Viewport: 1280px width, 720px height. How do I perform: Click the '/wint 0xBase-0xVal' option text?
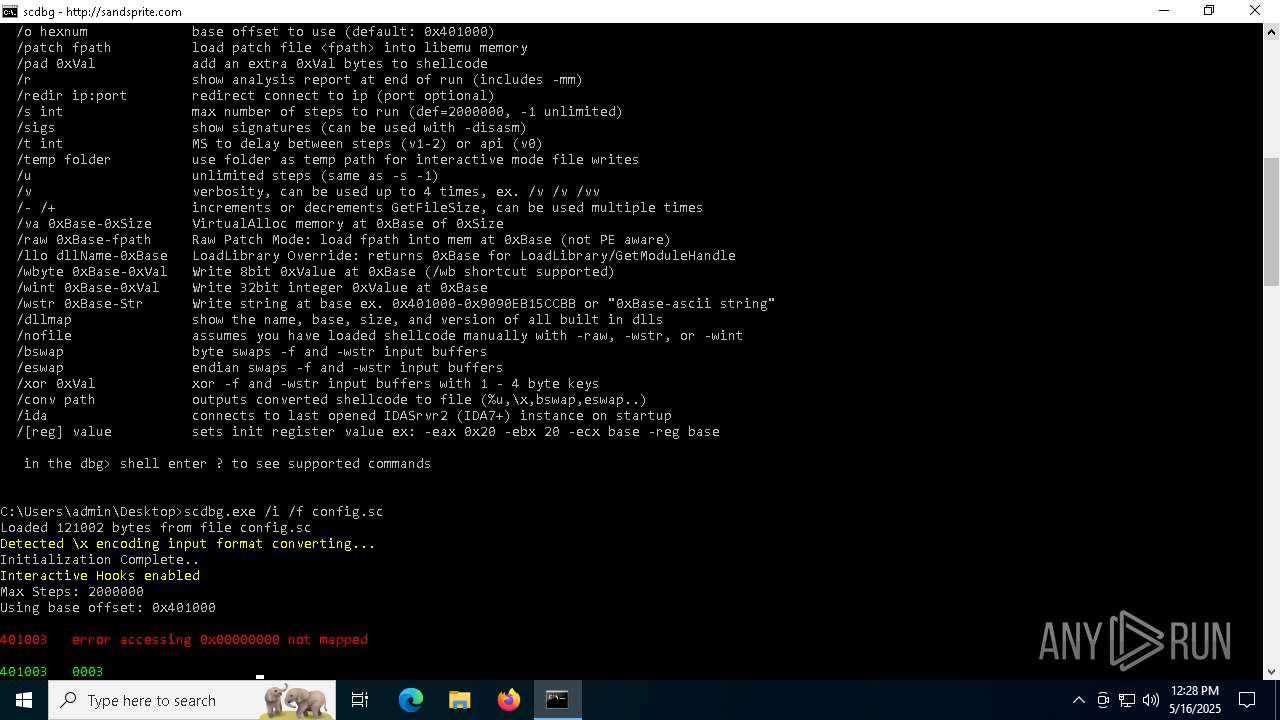[88, 288]
